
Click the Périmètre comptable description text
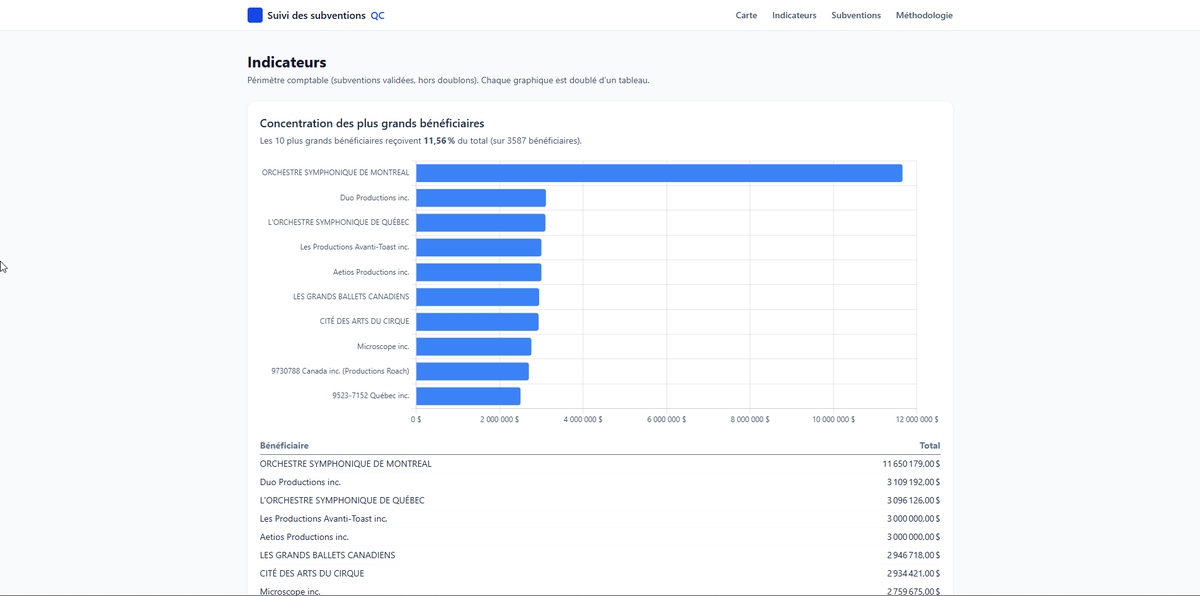[449, 80]
